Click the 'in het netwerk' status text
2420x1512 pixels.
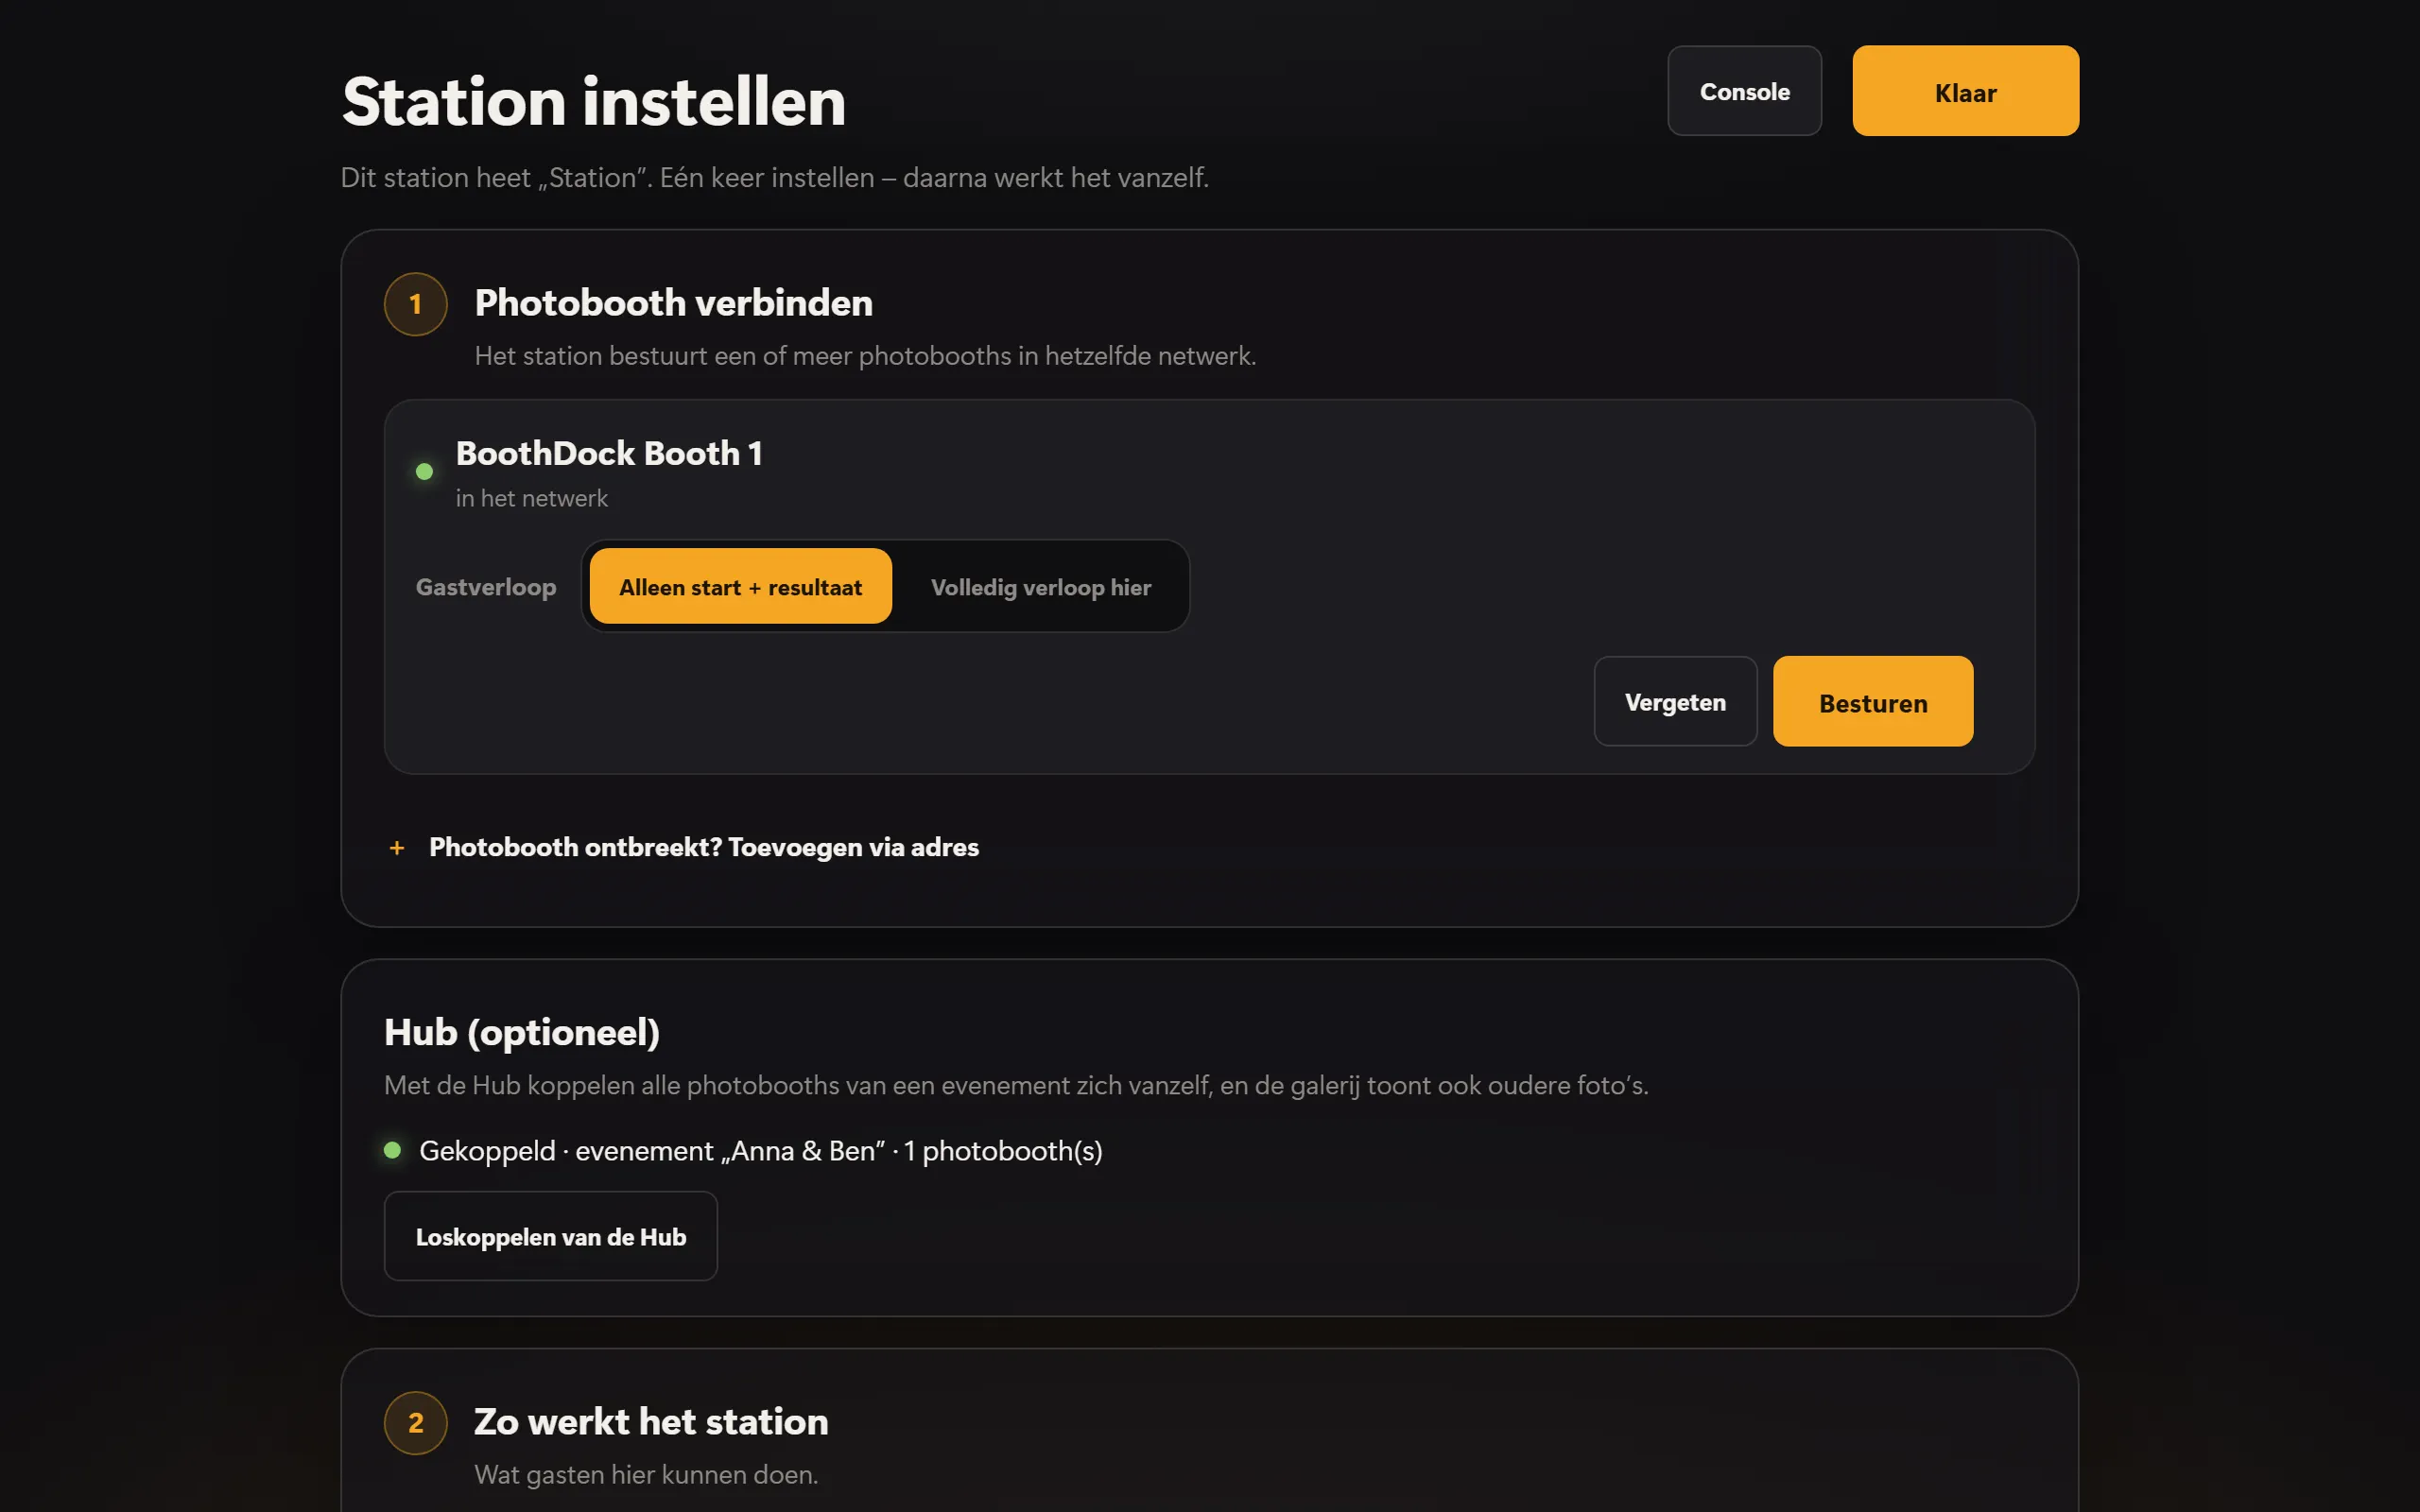(x=531, y=498)
